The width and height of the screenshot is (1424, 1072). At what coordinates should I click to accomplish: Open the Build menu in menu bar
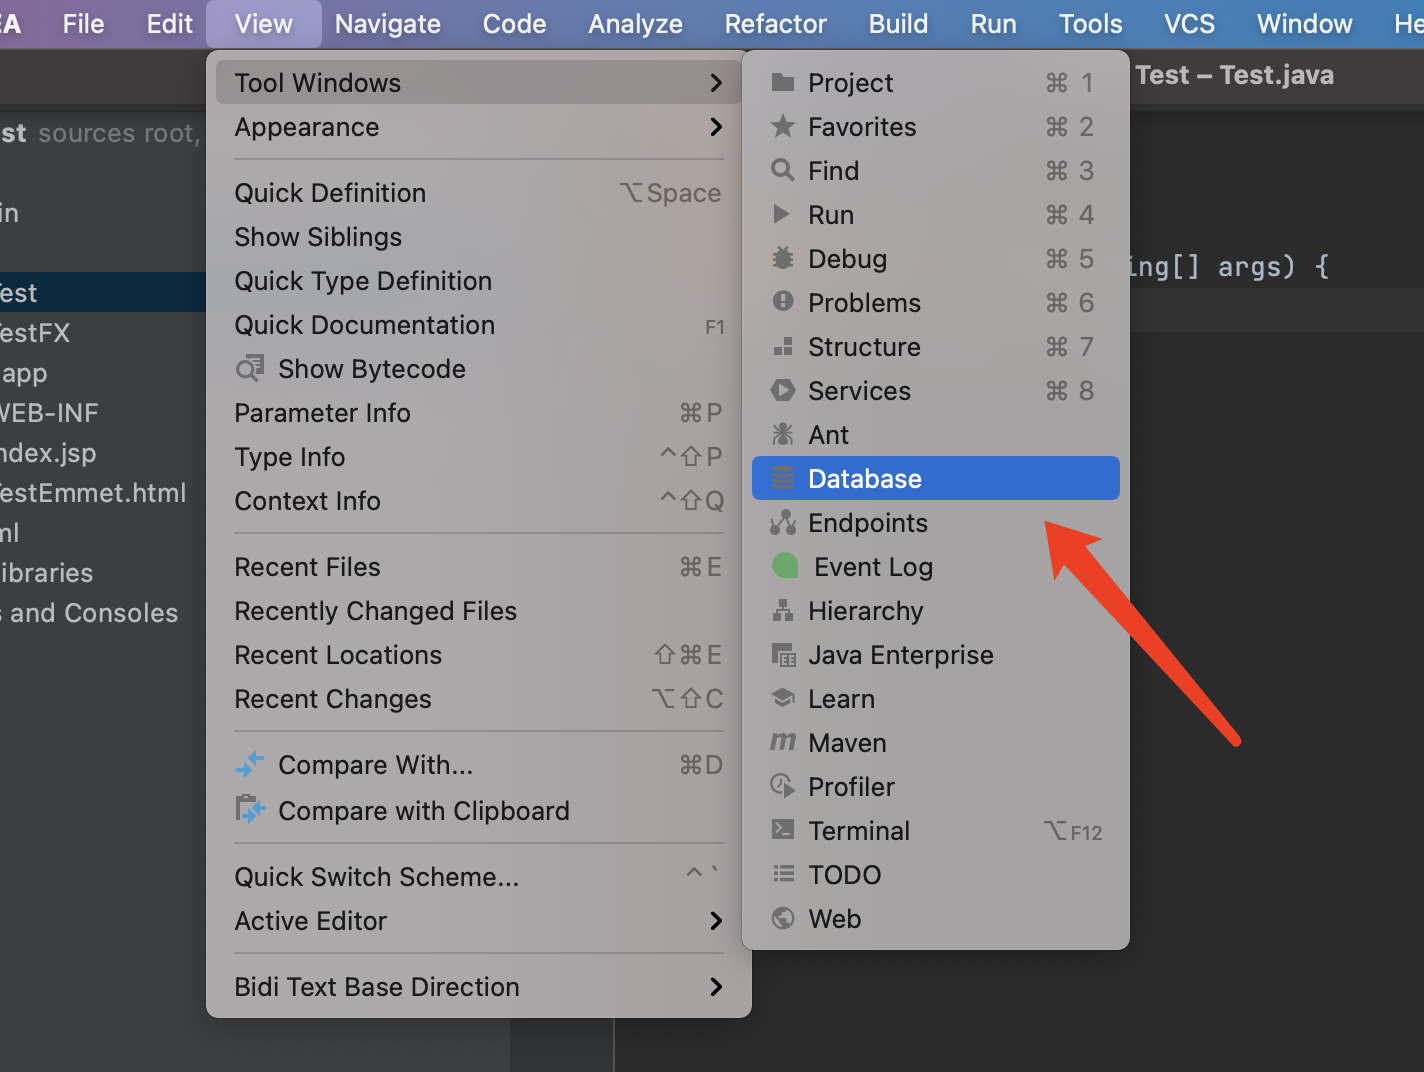pyautogui.click(x=898, y=24)
